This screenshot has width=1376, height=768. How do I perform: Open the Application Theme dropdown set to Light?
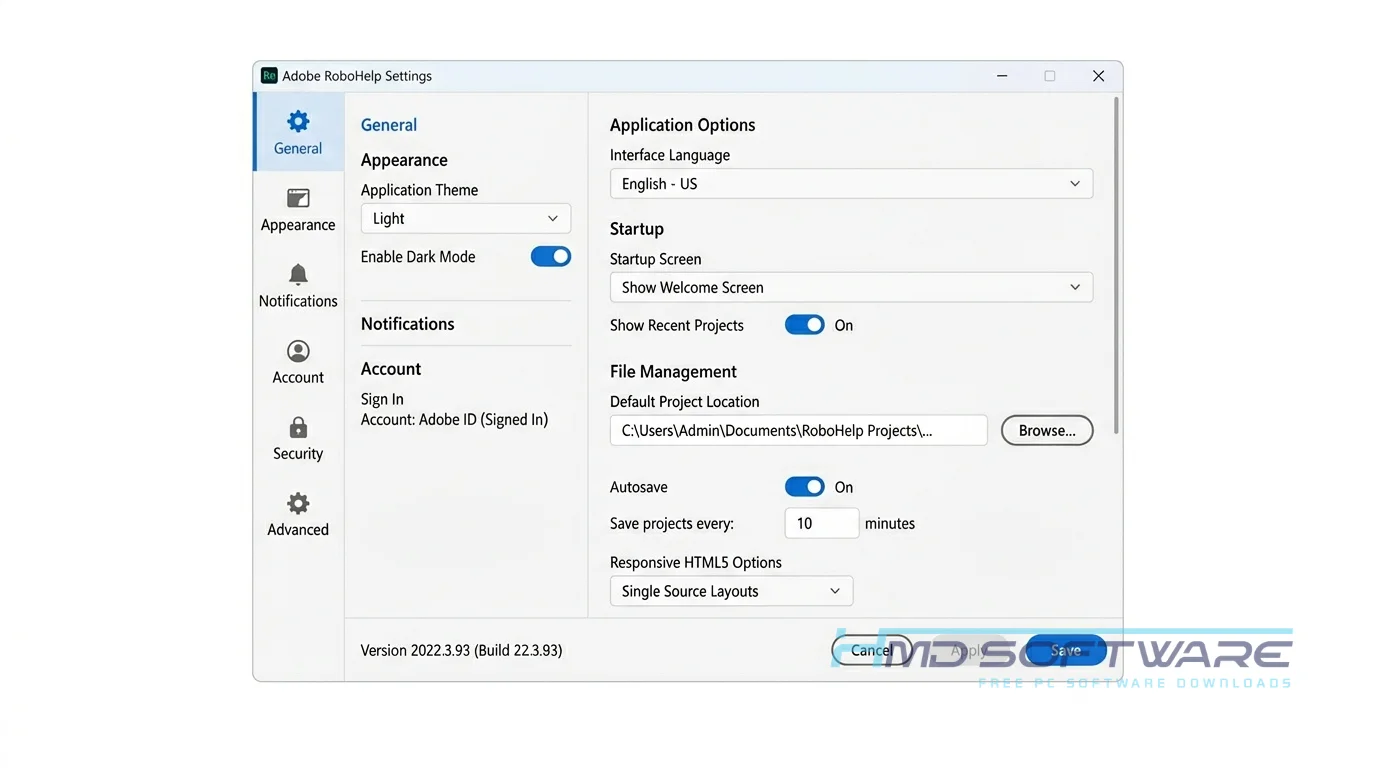coord(466,219)
